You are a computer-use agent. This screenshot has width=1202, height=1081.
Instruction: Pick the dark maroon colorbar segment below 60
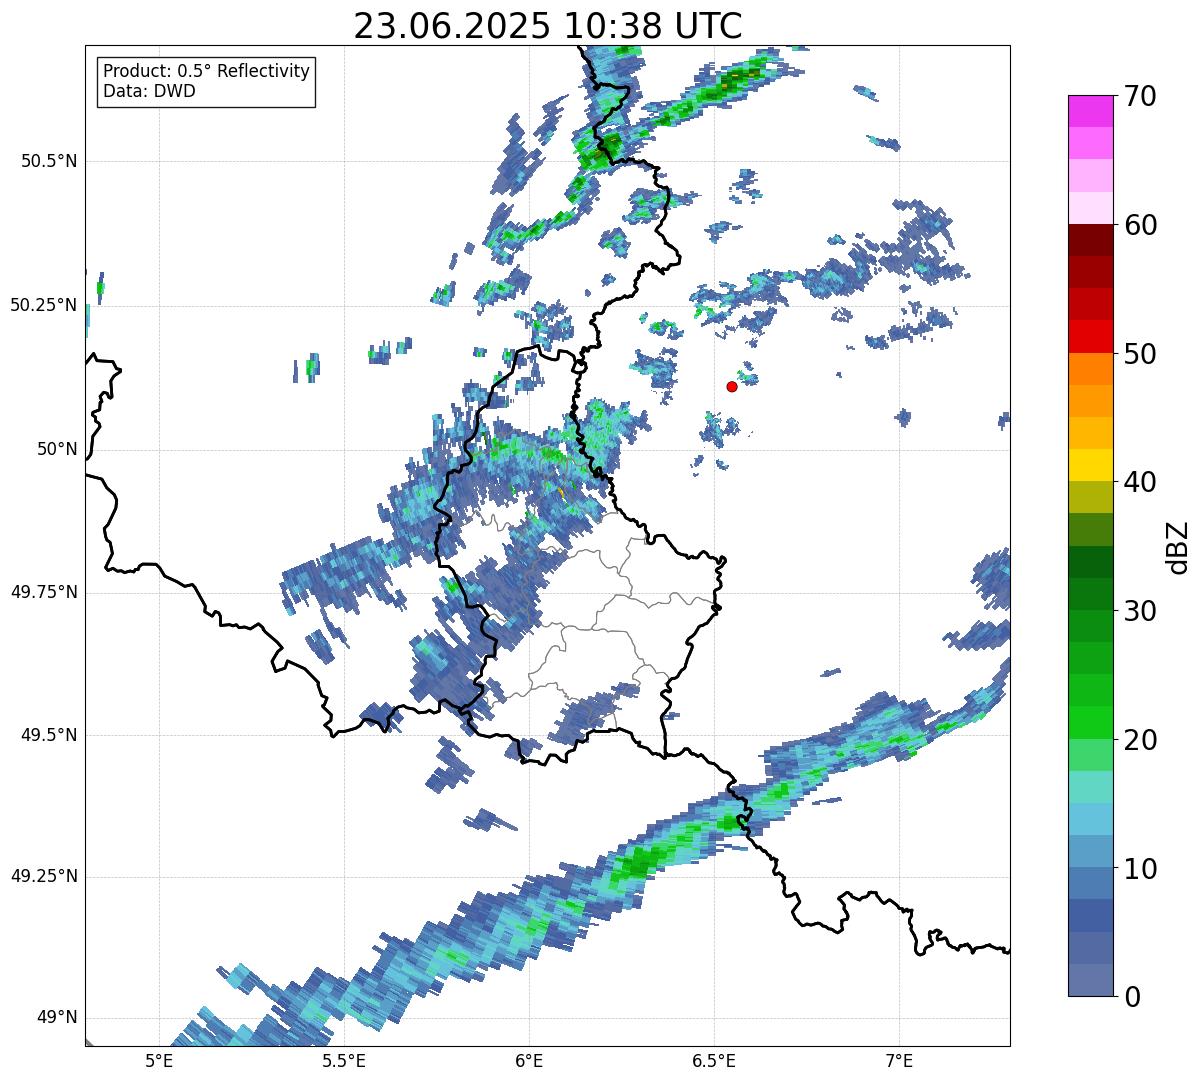click(1090, 240)
